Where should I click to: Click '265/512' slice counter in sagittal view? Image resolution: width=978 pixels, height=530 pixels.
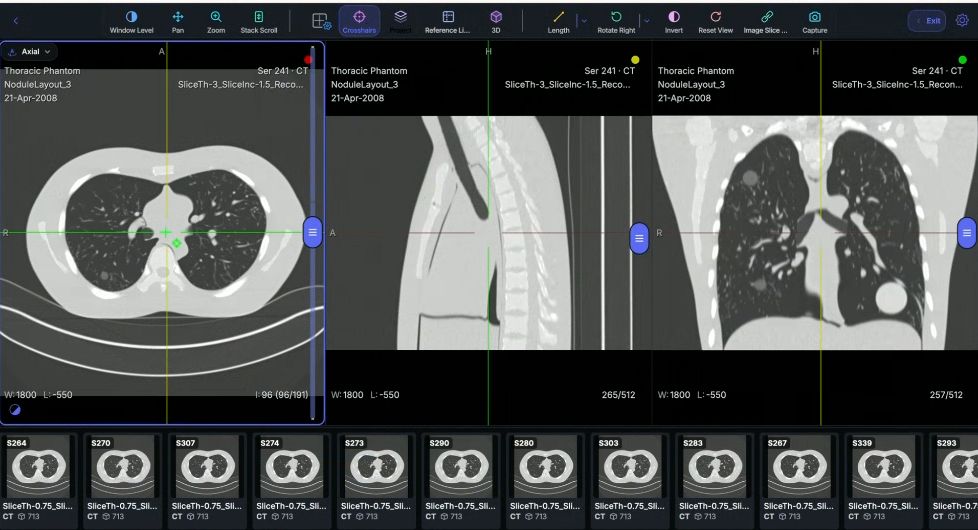618,395
